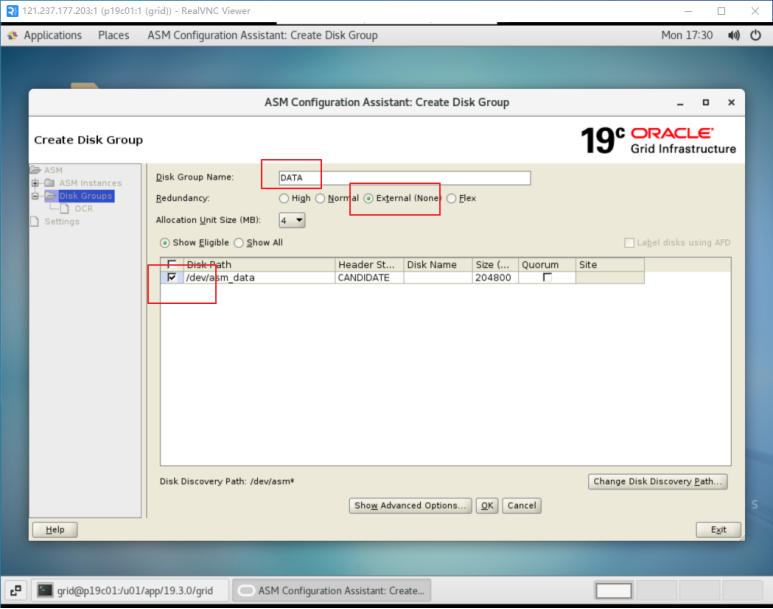Open the power menu icon in top panel
The width and height of the screenshot is (773, 609).
(x=756, y=36)
